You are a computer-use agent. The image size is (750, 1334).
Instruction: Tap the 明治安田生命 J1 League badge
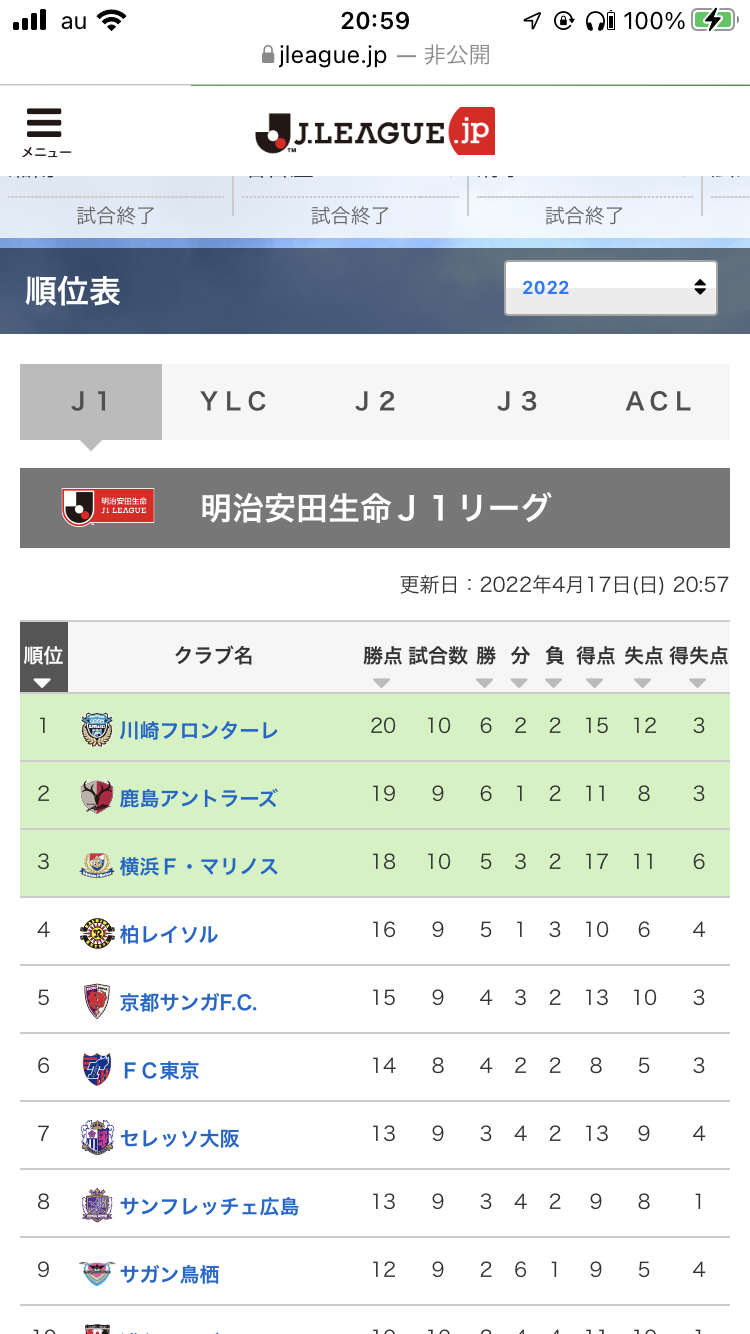click(x=108, y=508)
